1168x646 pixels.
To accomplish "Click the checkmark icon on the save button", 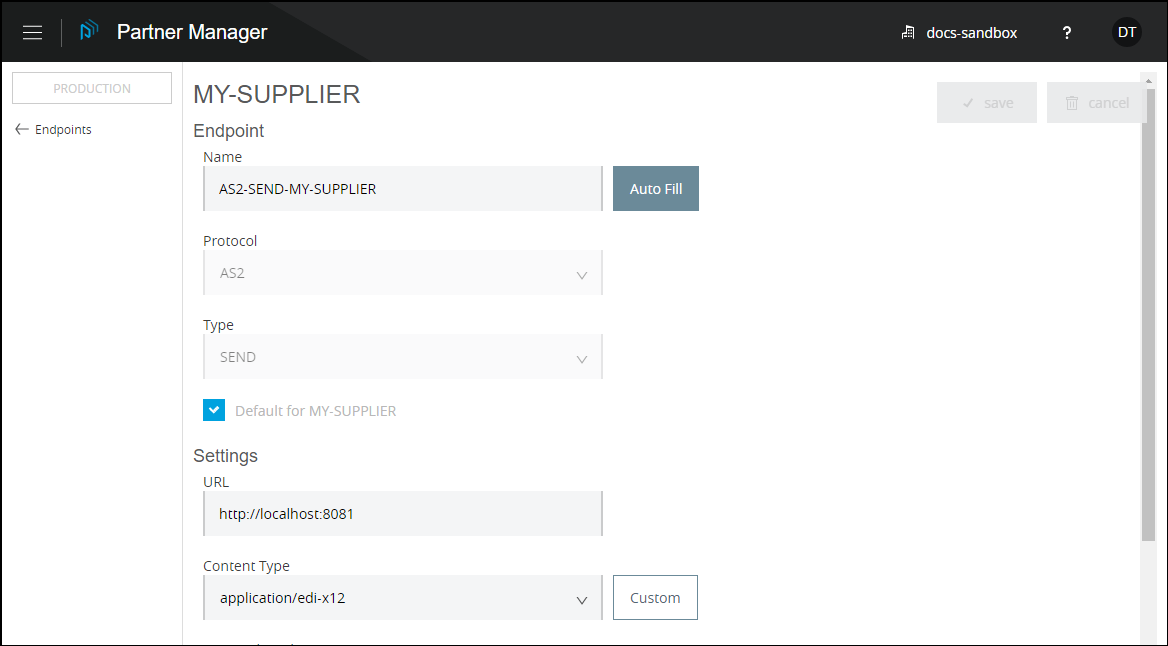I will (968, 102).
